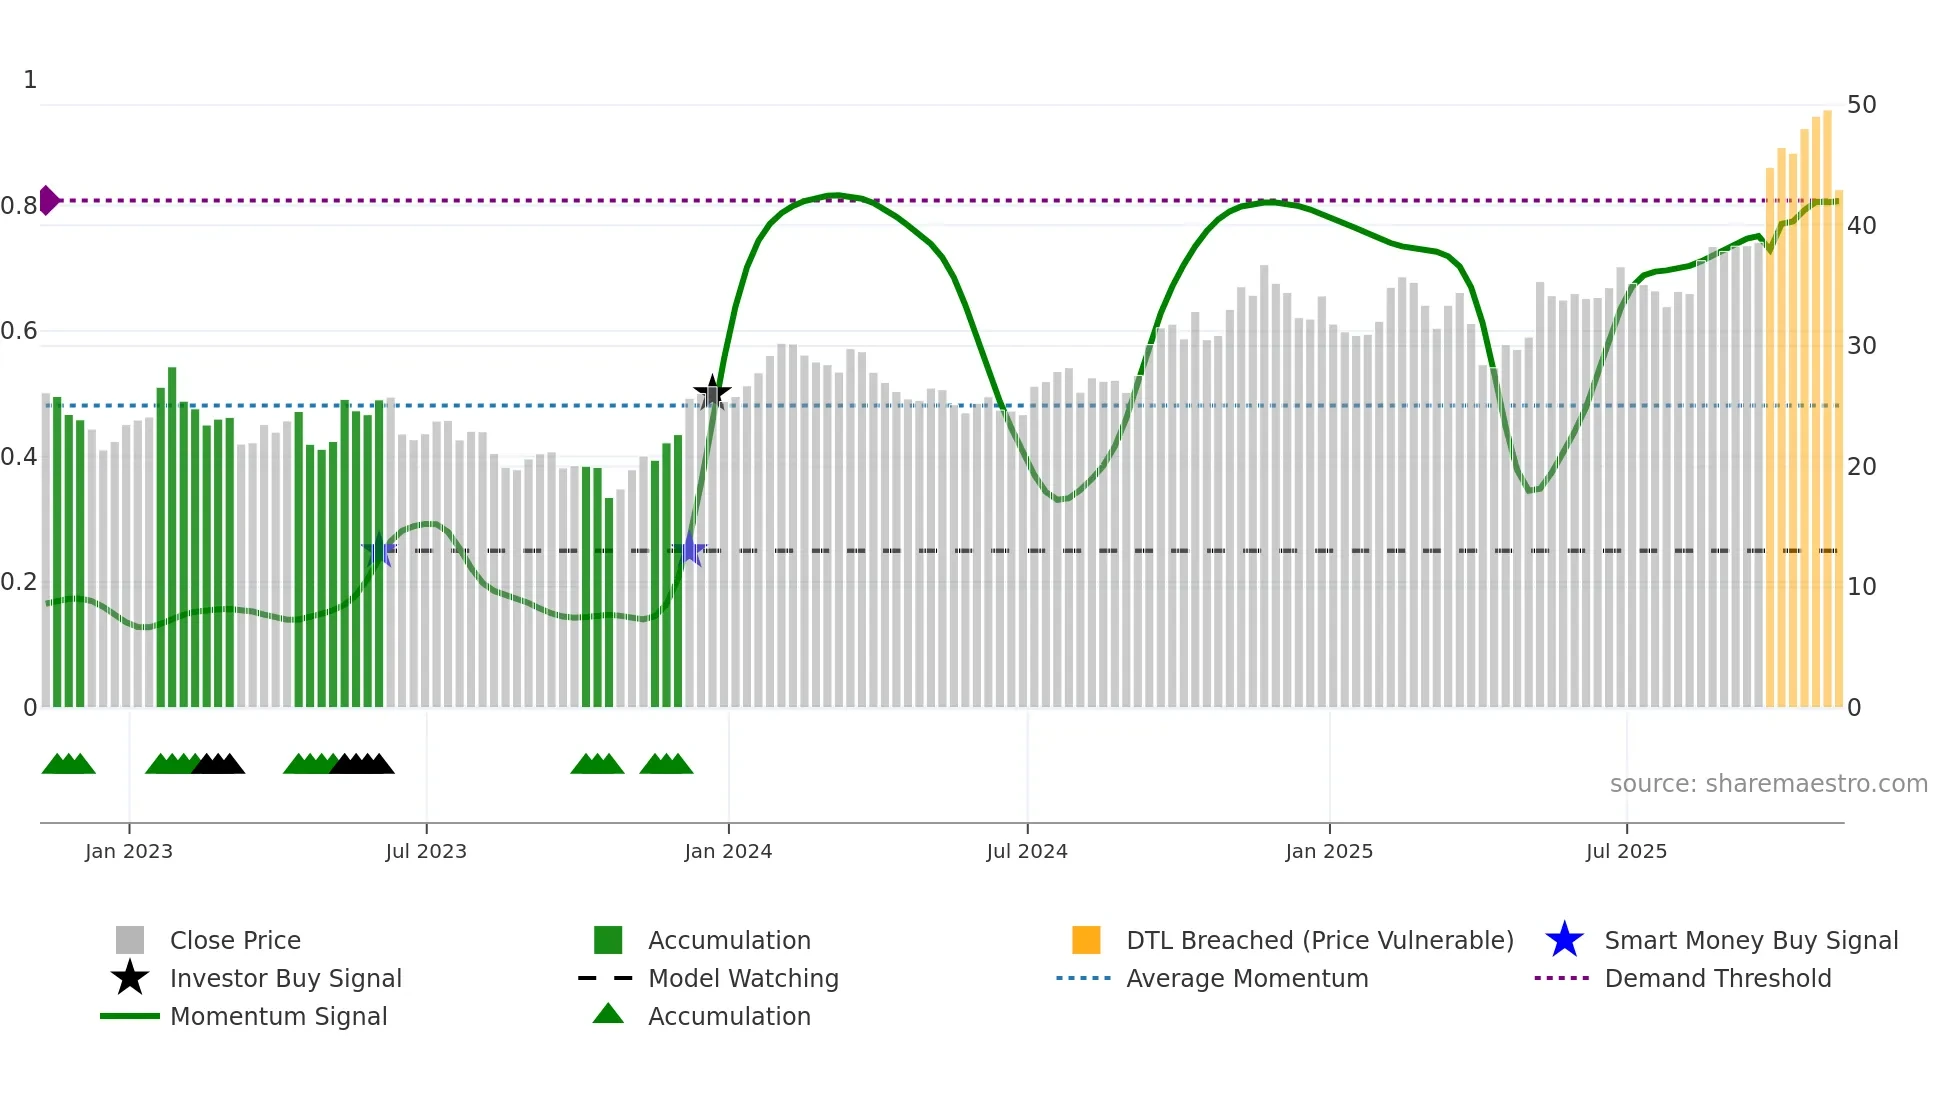Click the blue star legend icon
Viewport: 1960px width, 1102px height.
pos(1564,940)
